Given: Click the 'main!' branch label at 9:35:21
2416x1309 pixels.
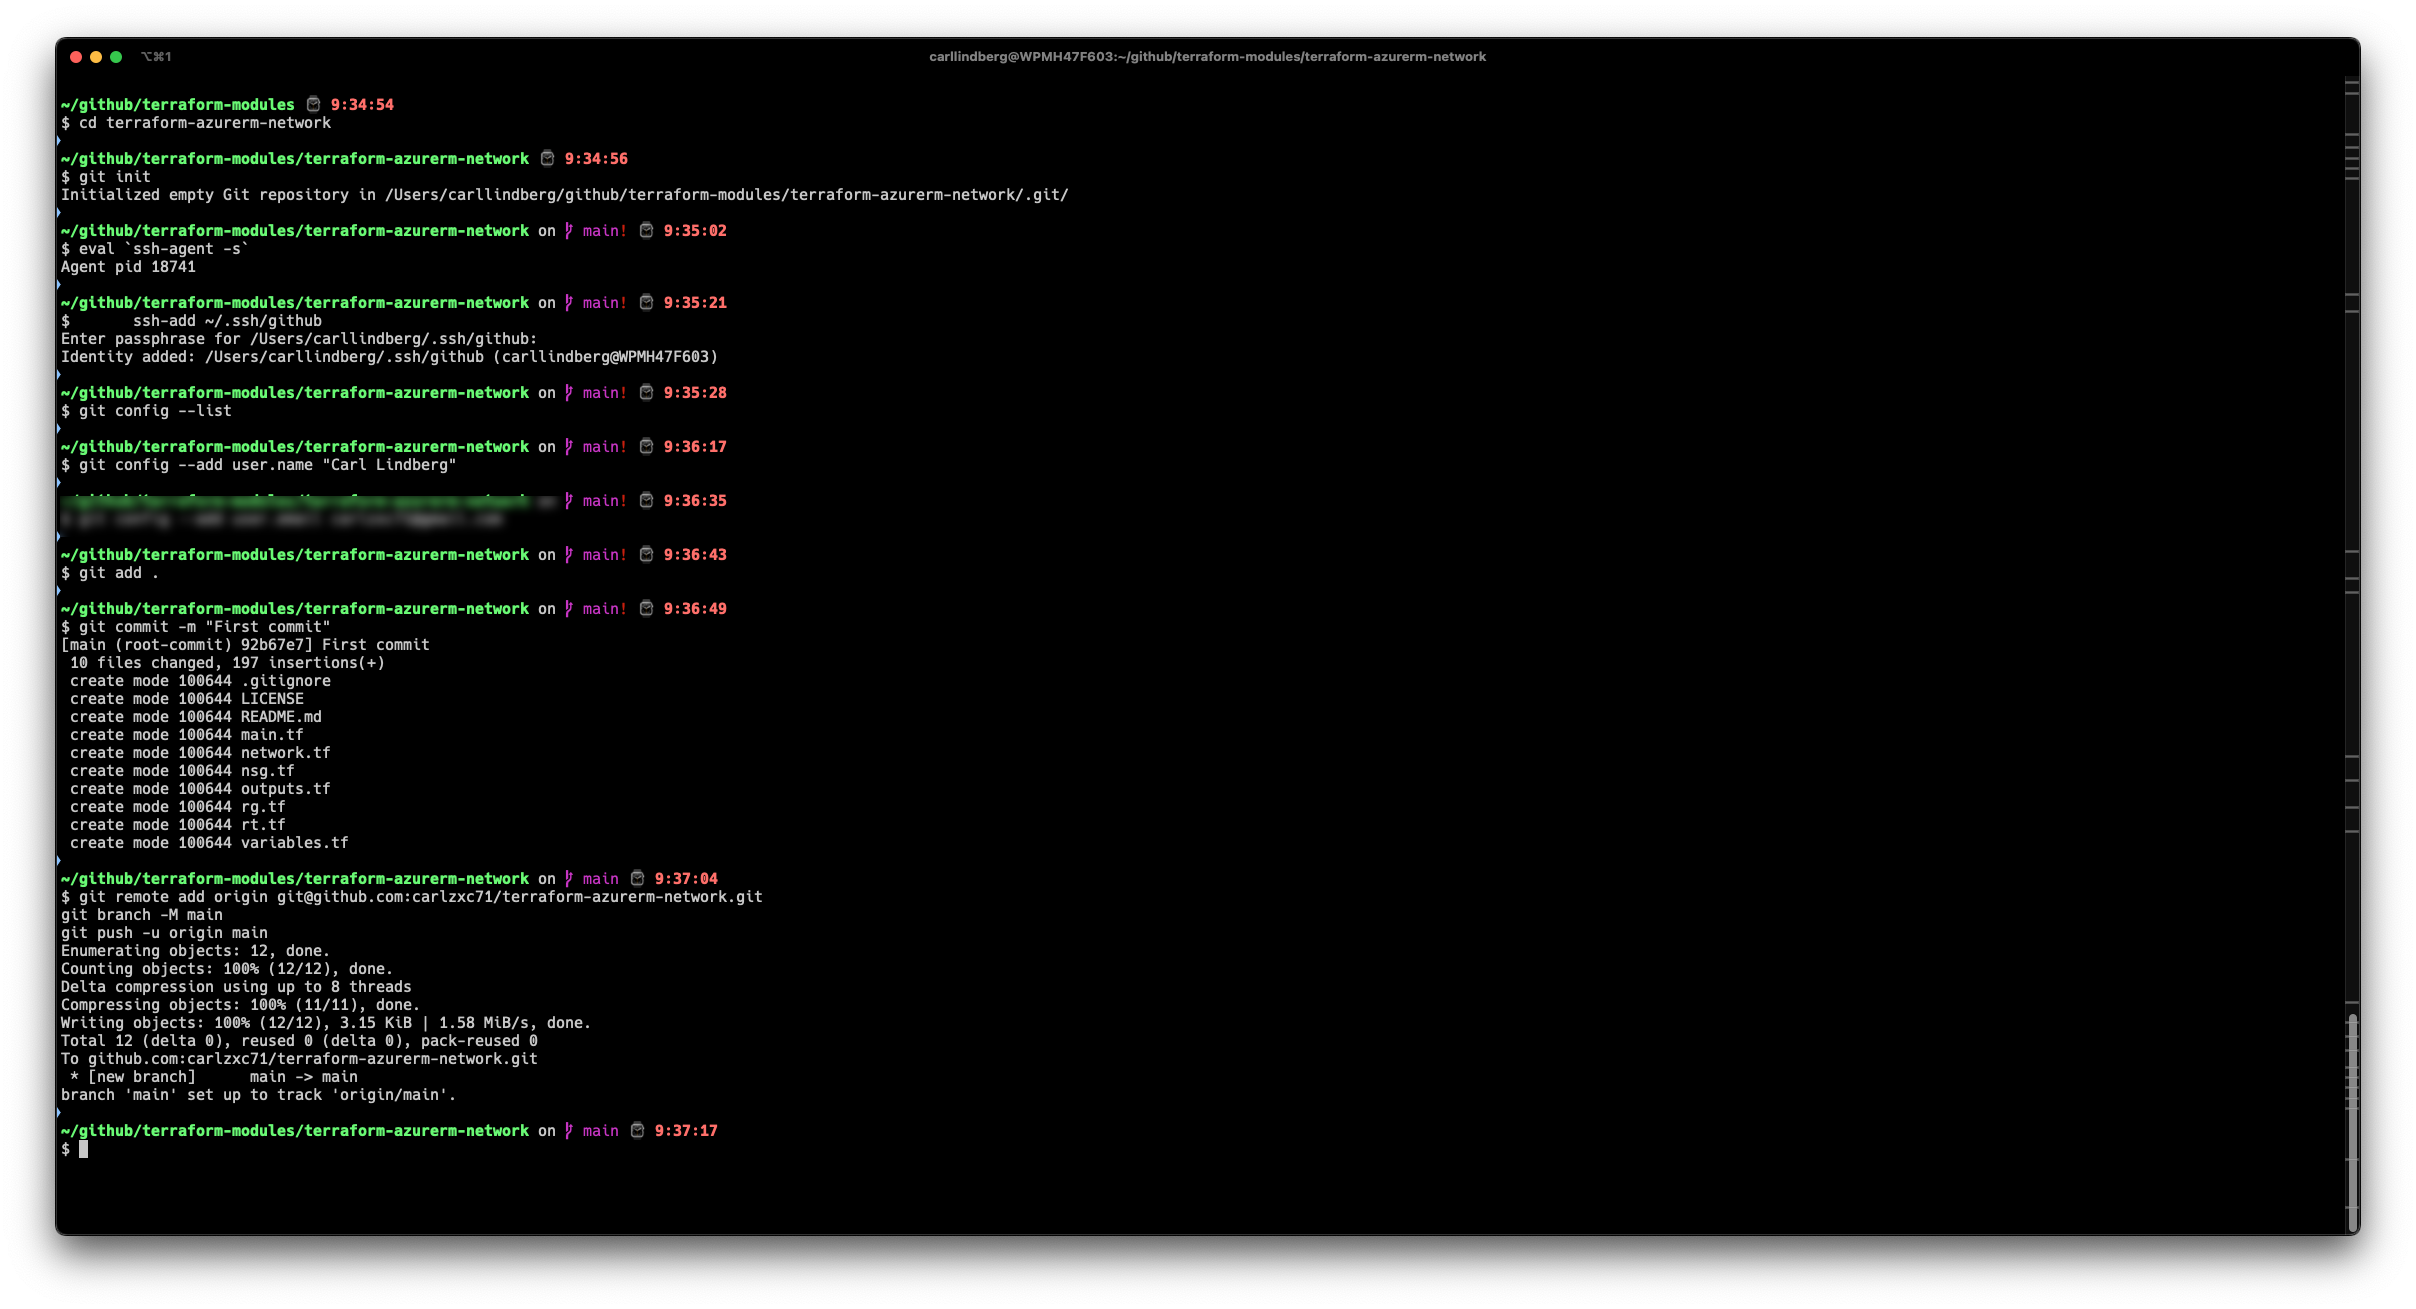Looking at the screenshot, I should [x=604, y=302].
